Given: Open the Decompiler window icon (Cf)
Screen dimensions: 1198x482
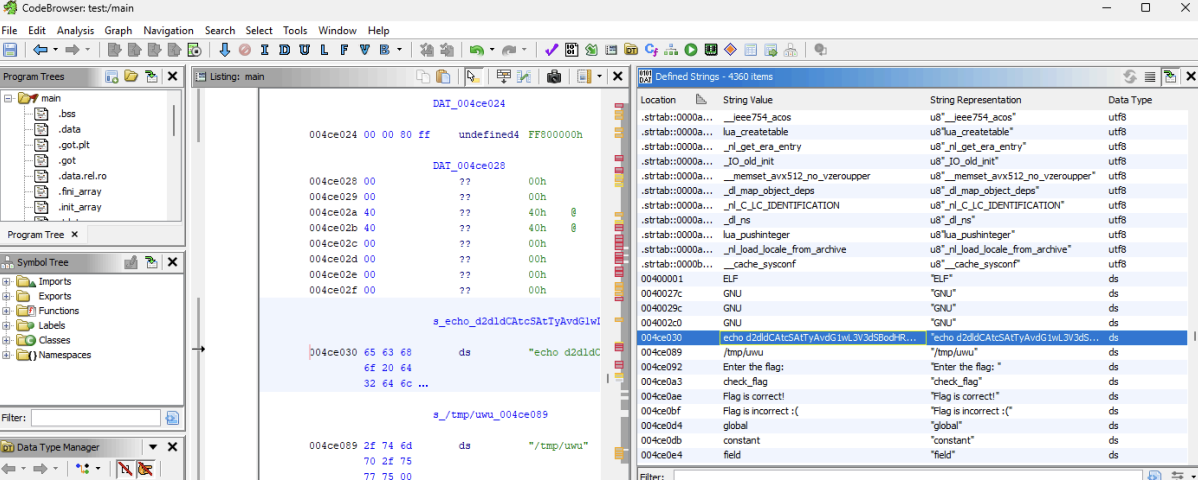Looking at the screenshot, I should click(651, 50).
